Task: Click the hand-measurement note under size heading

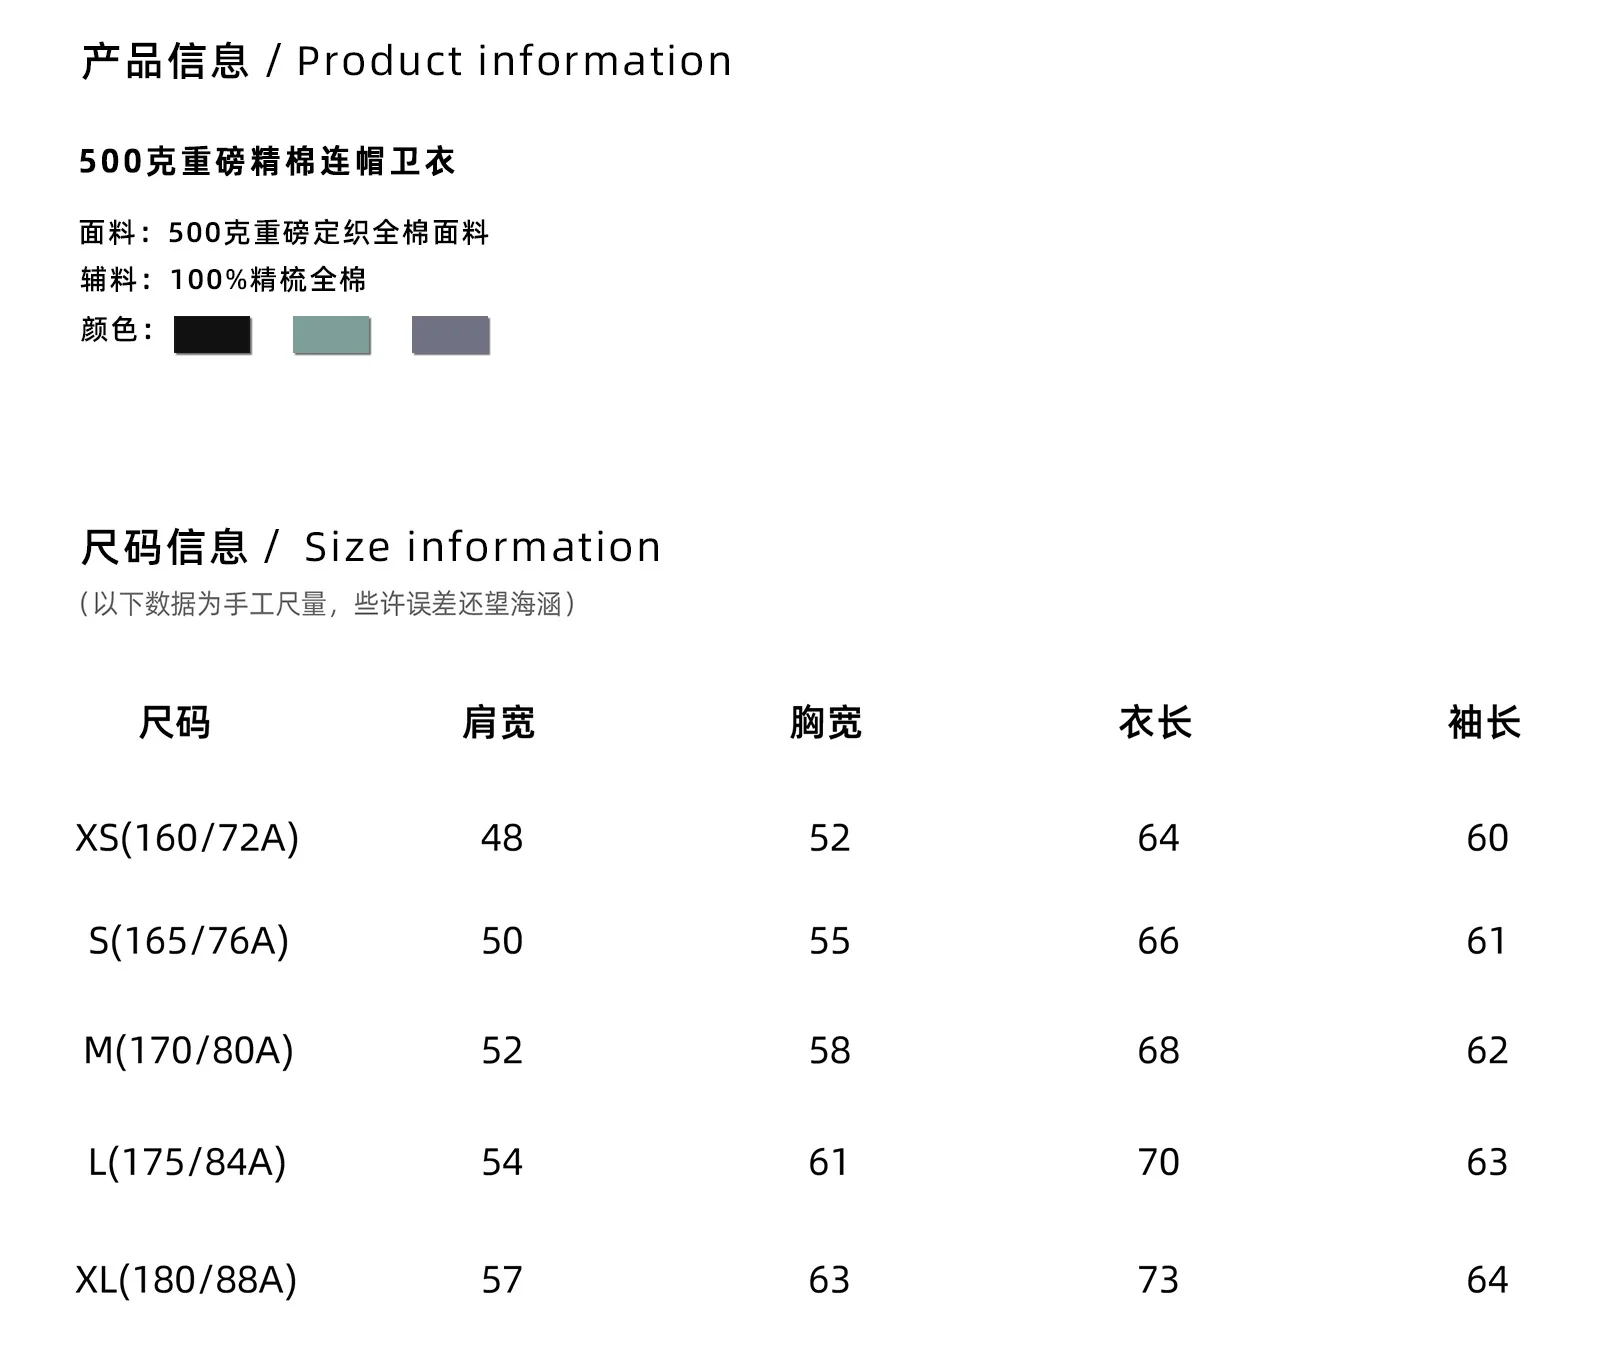Action: 327,604
